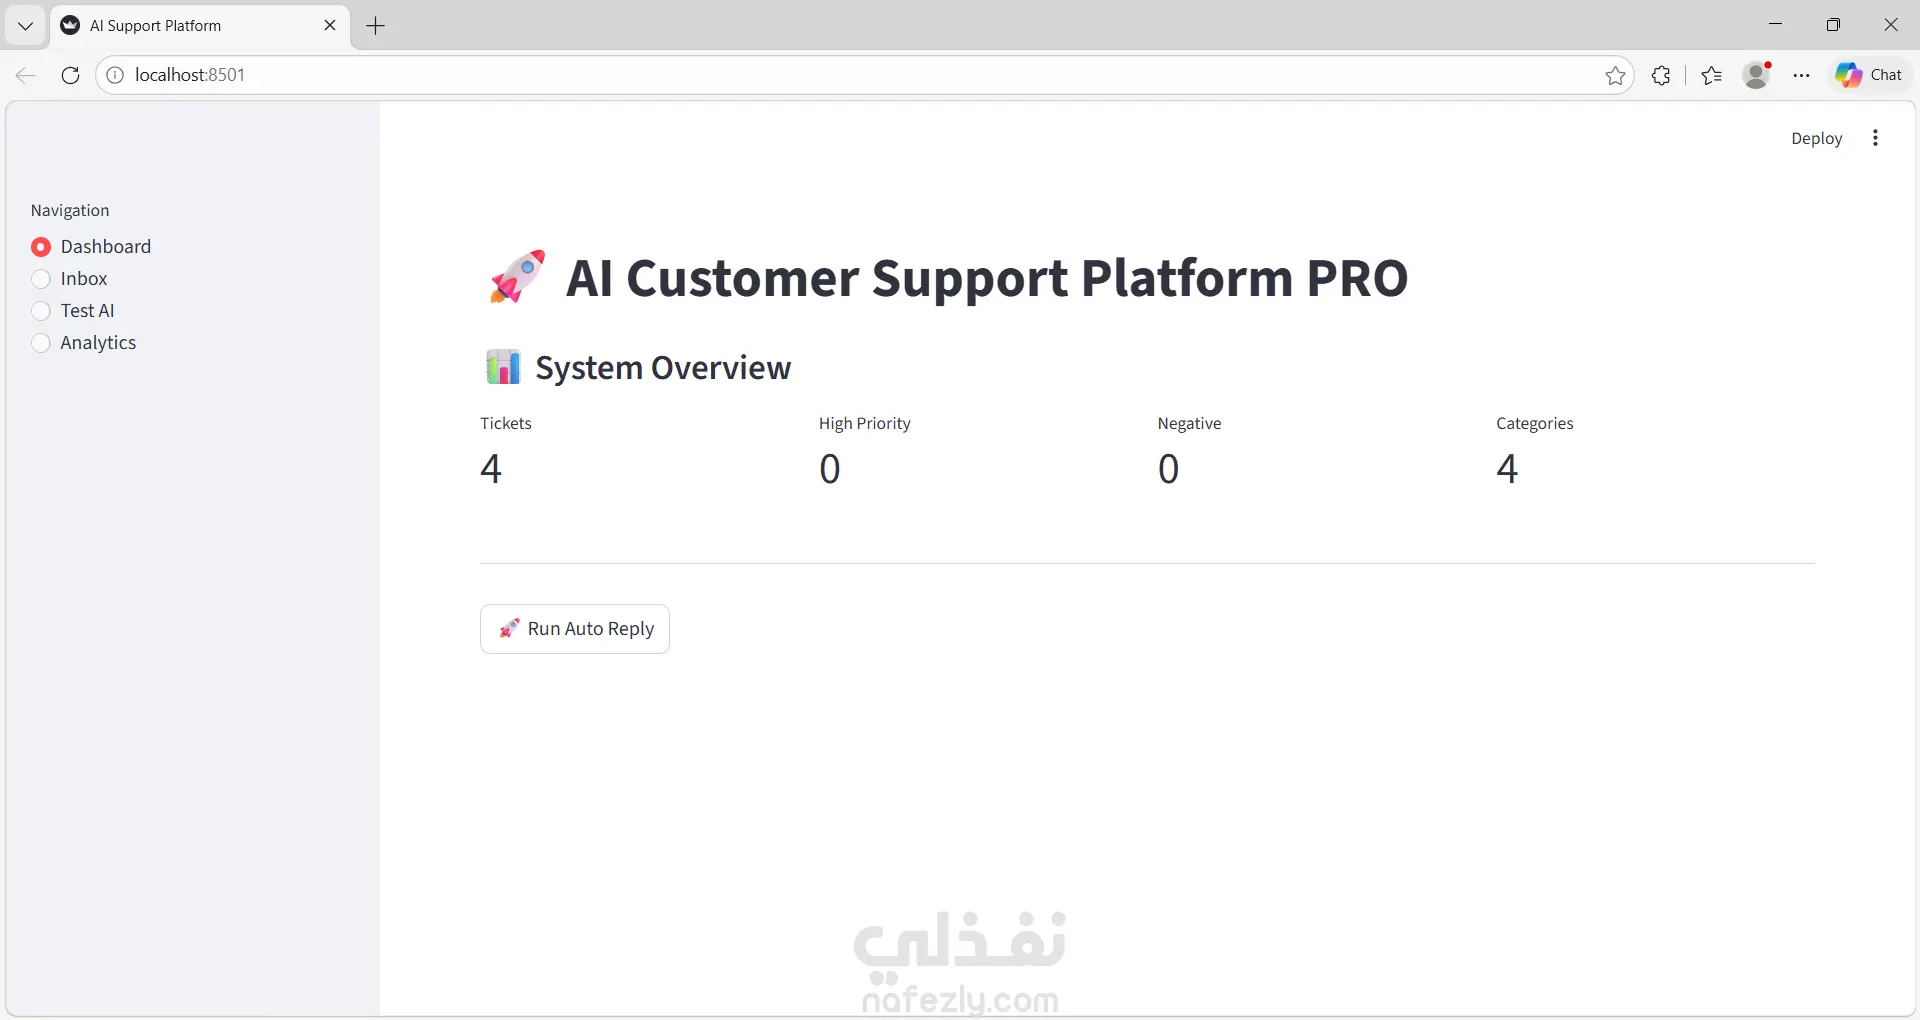
Task: Click the site information icon
Action: [x=115, y=75]
